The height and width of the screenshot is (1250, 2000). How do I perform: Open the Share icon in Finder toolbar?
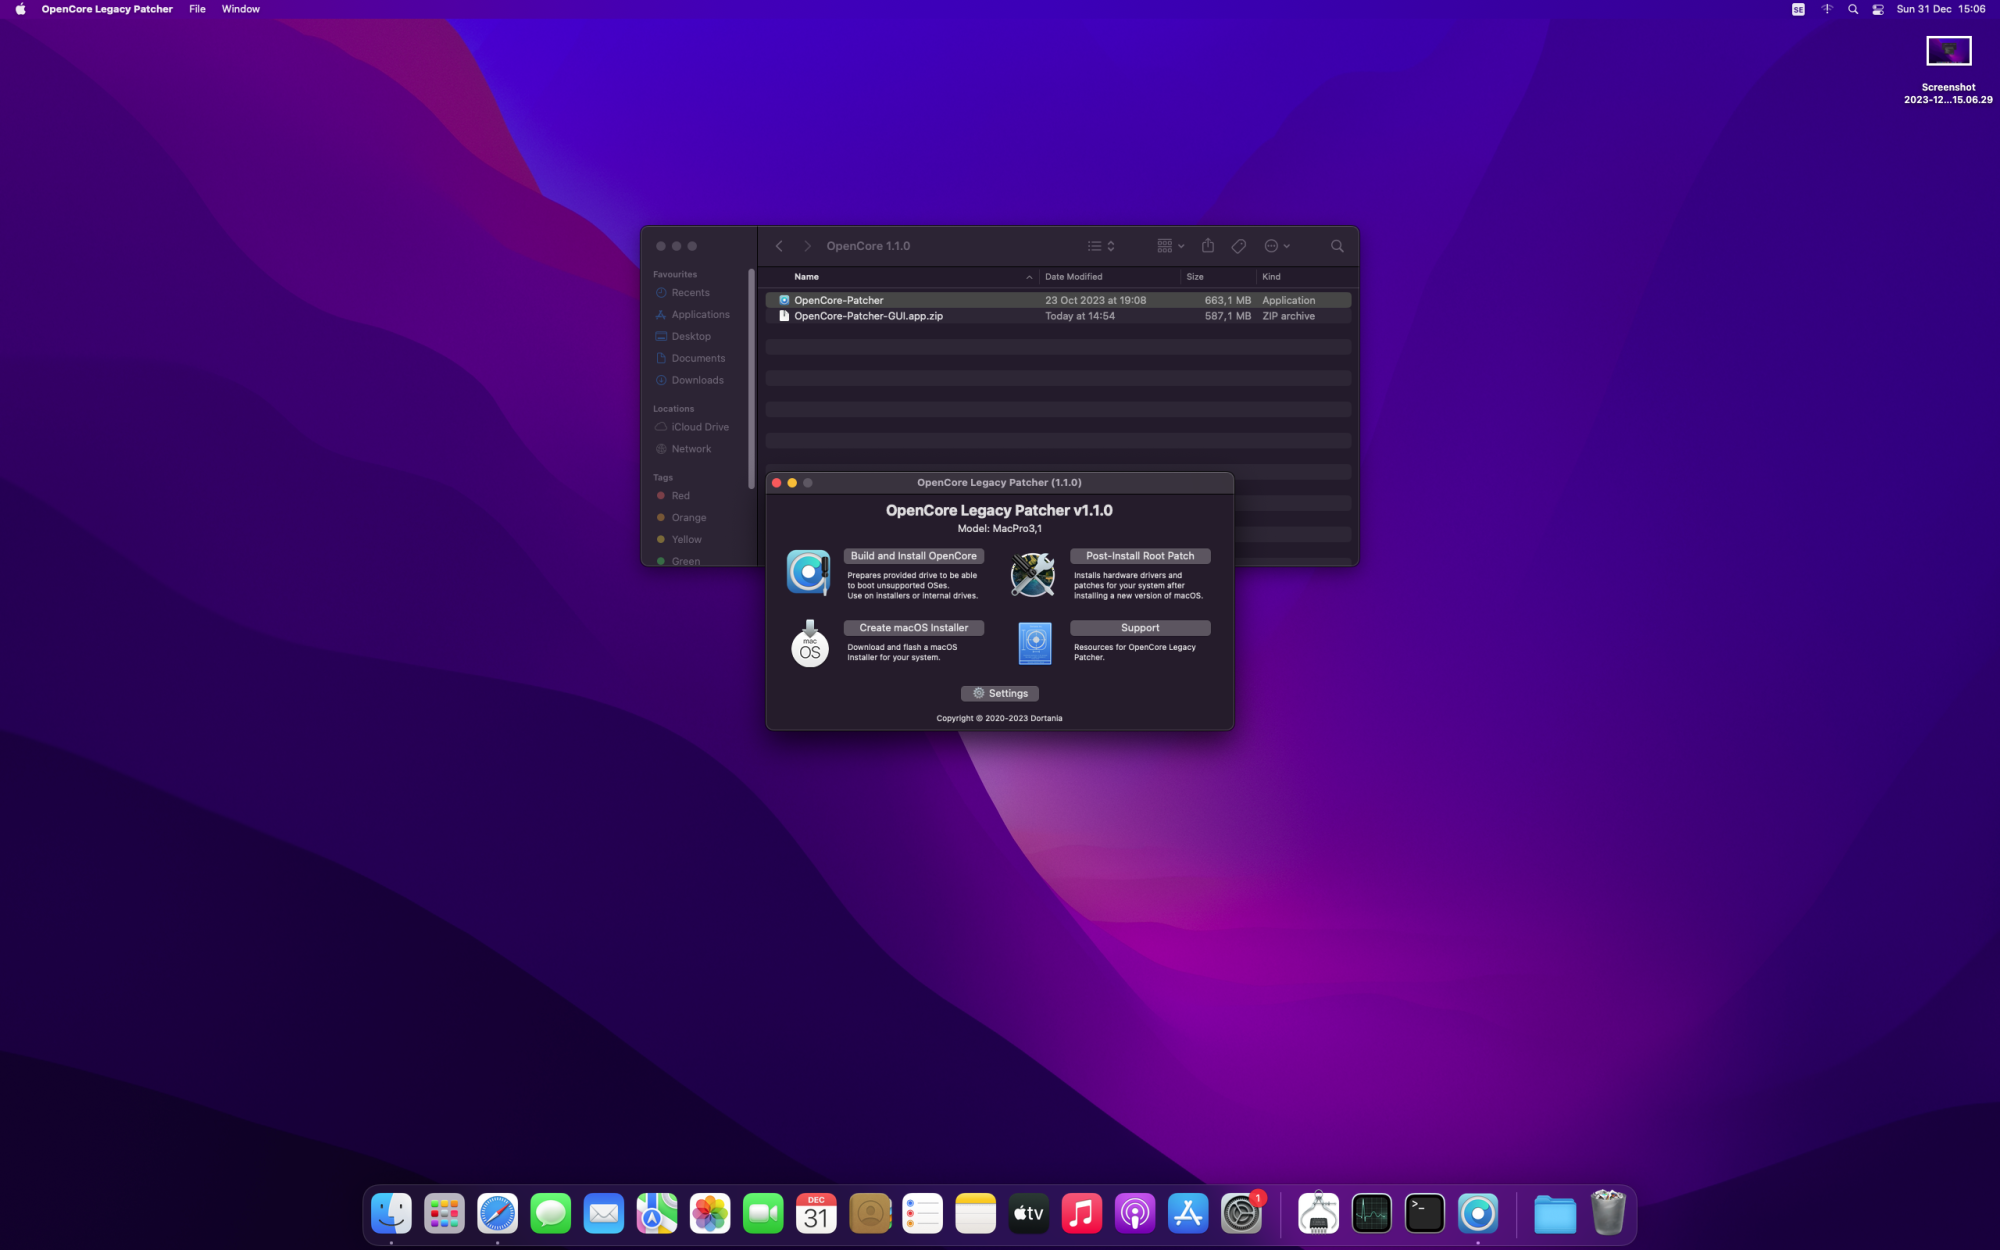(x=1208, y=246)
